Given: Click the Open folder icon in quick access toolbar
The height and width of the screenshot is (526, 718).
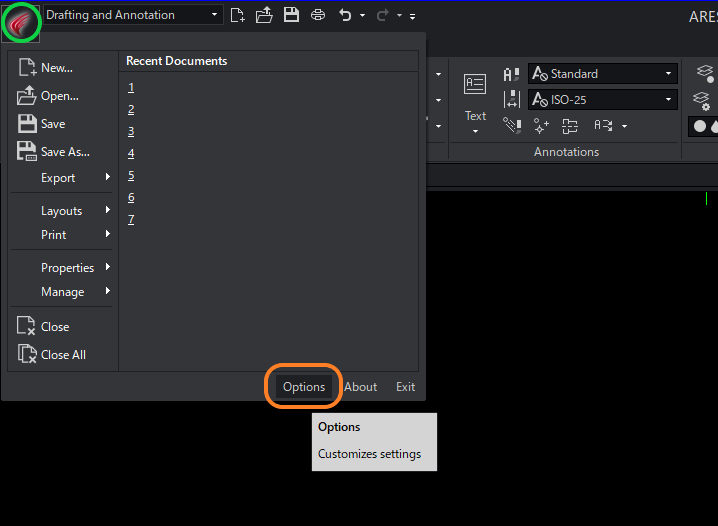Looking at the screenshot, I should [x=264, y=15].
